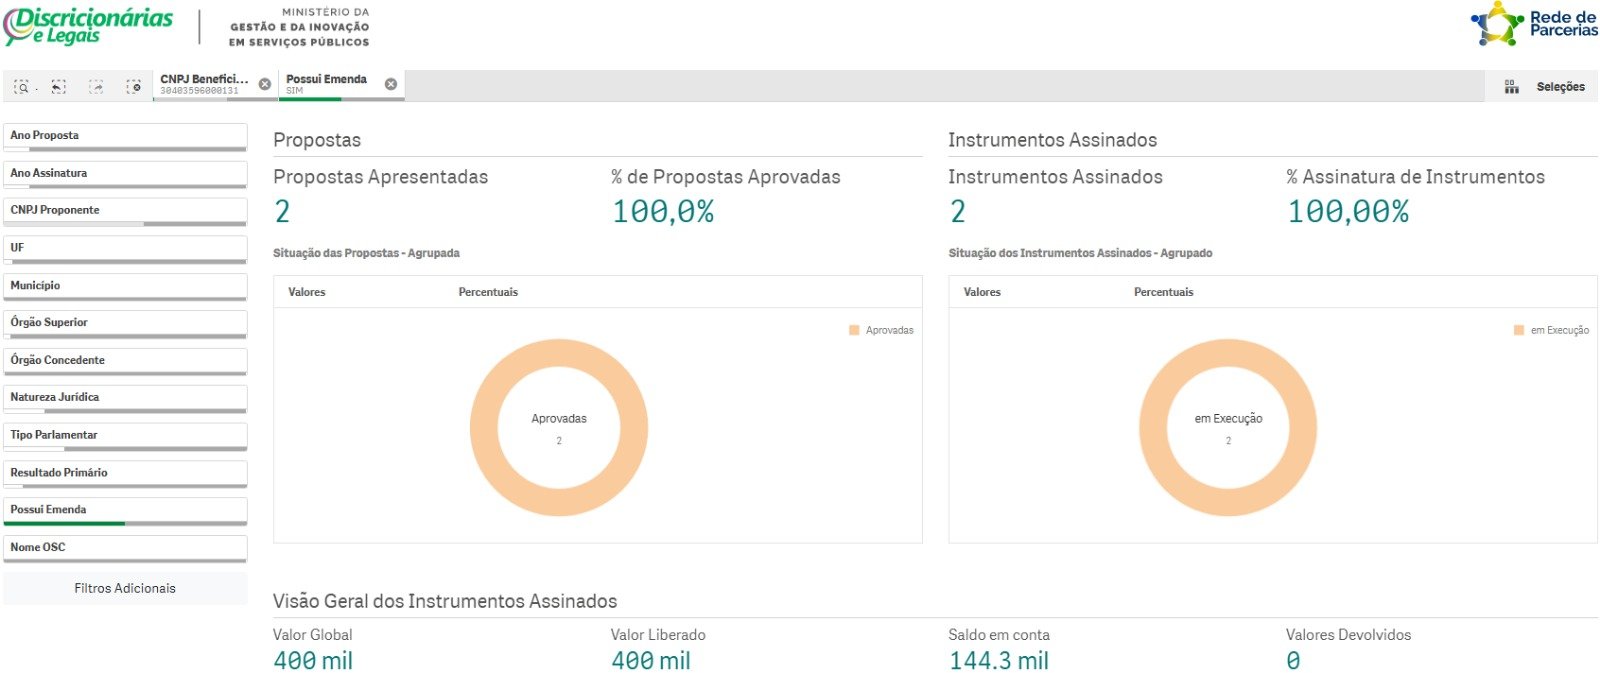Expand the Órgão Superior filter

click(125, 324)
